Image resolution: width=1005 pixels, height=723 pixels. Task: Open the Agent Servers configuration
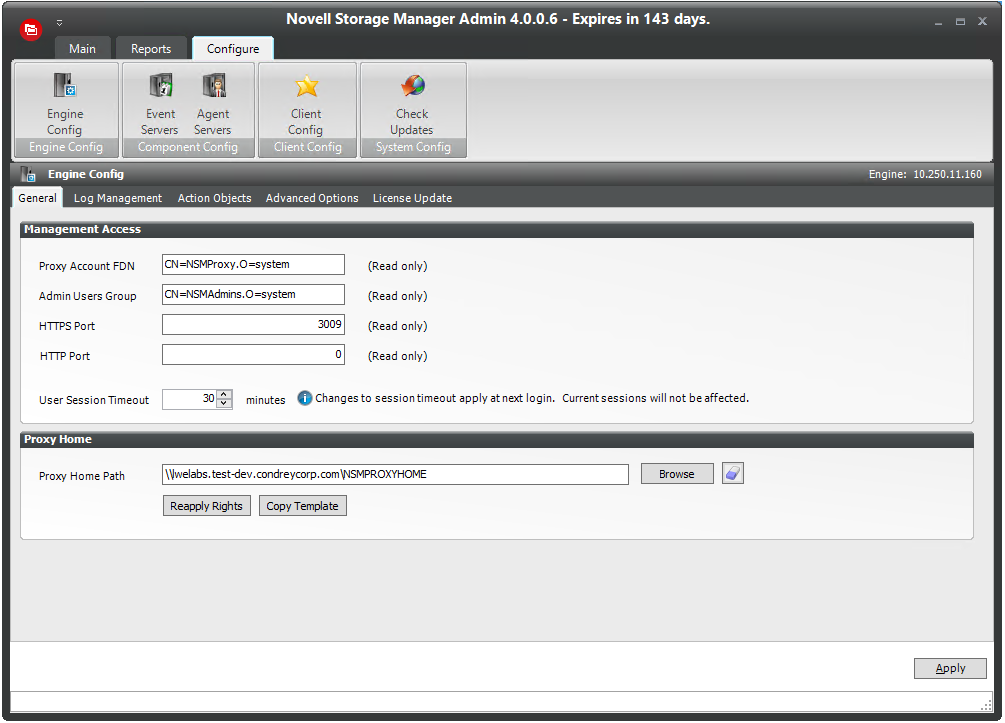(x=213, y=104)
